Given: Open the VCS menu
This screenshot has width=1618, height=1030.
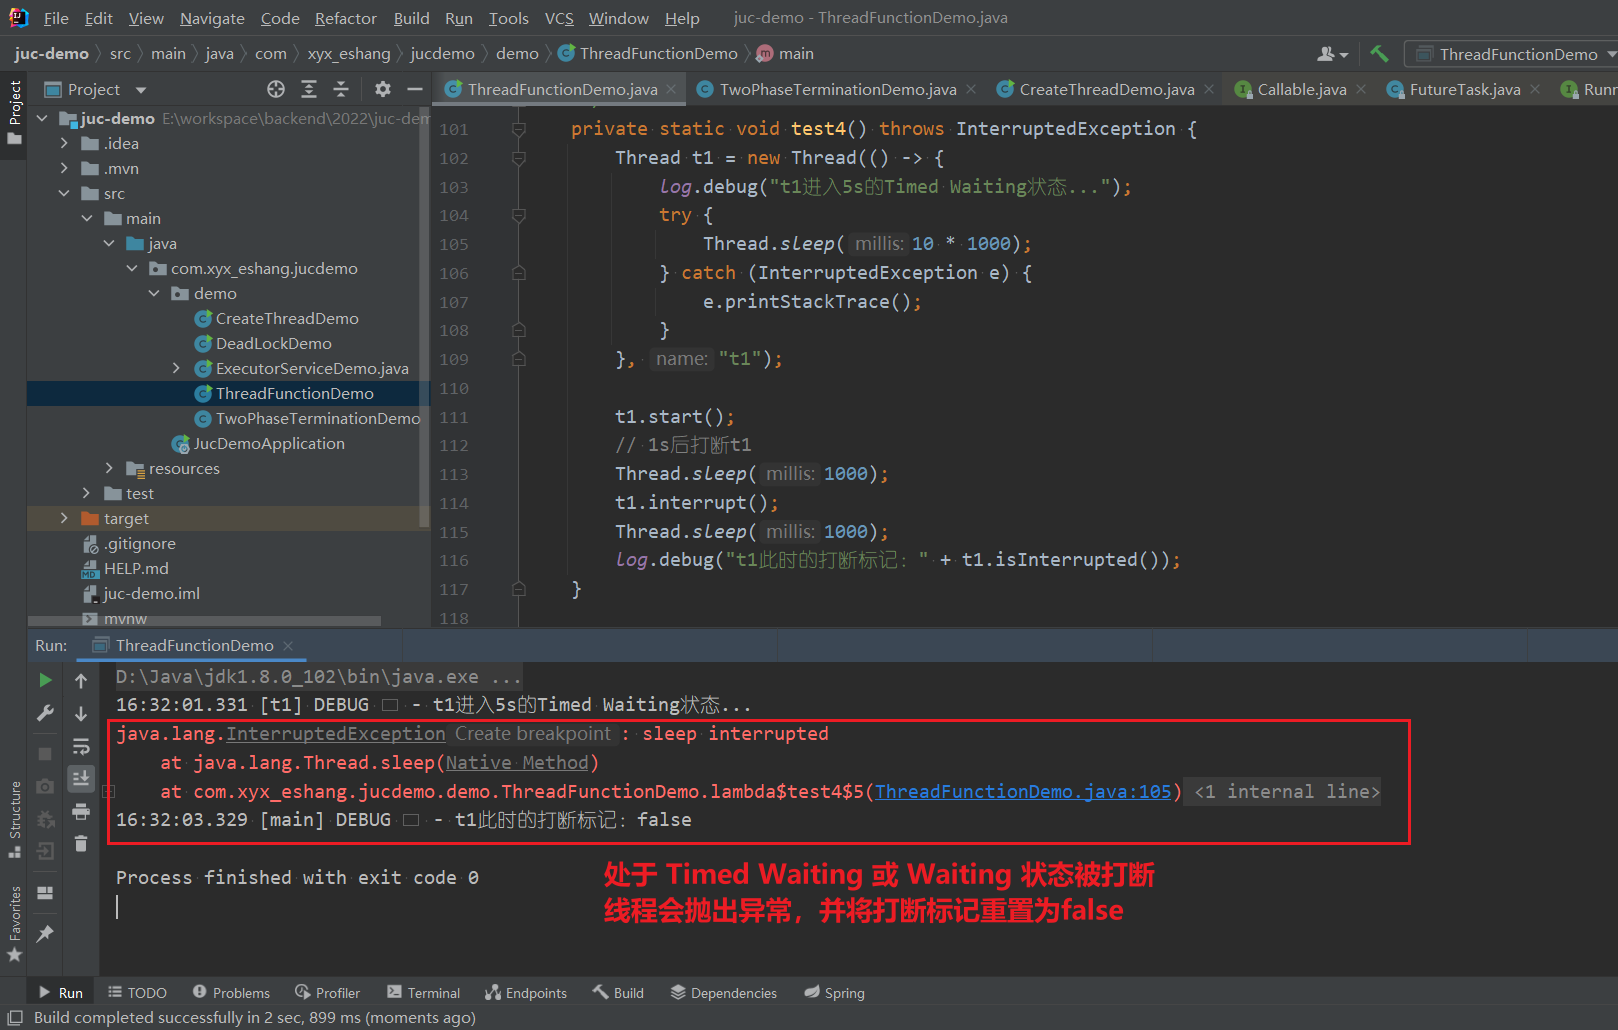Looking at the screenshot, I should pyautogui.click(x=559, y=18).
